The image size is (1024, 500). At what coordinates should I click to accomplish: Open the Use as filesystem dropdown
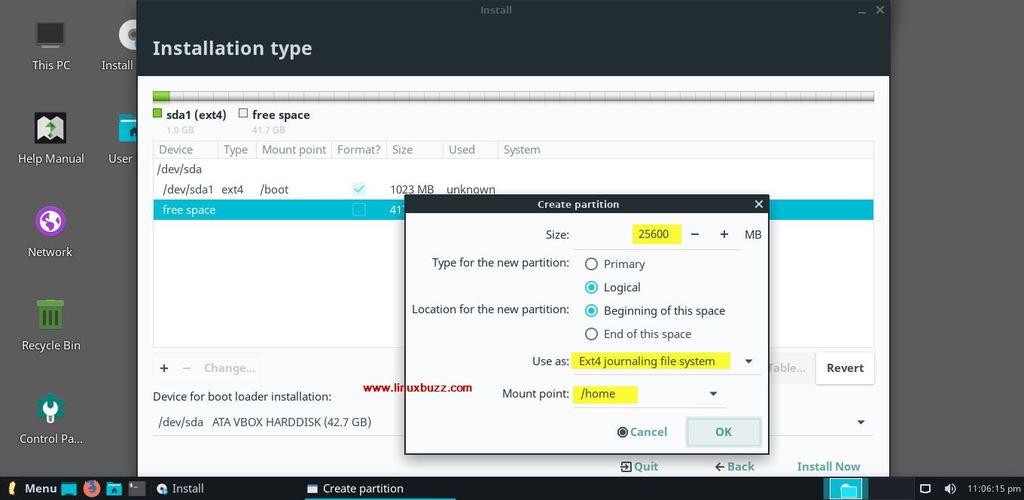pyautogui.click(x=666, y=362)
